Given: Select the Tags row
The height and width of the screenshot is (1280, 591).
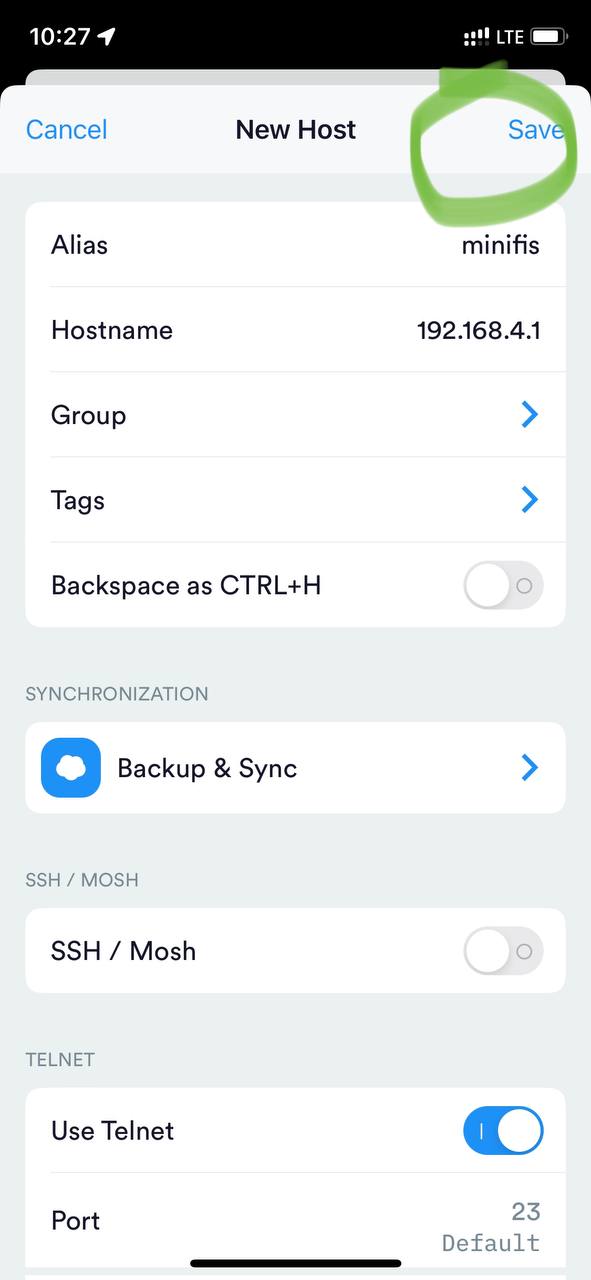Looking at the screenshot, I should [295, 500].
